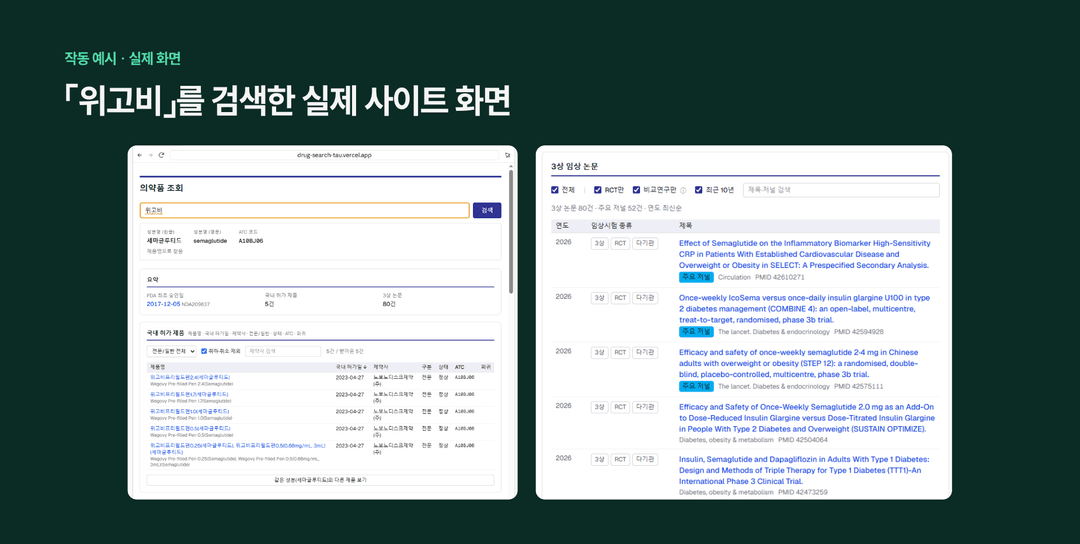
Task: Click the 연도 column header
Action: tap(563, 226)
